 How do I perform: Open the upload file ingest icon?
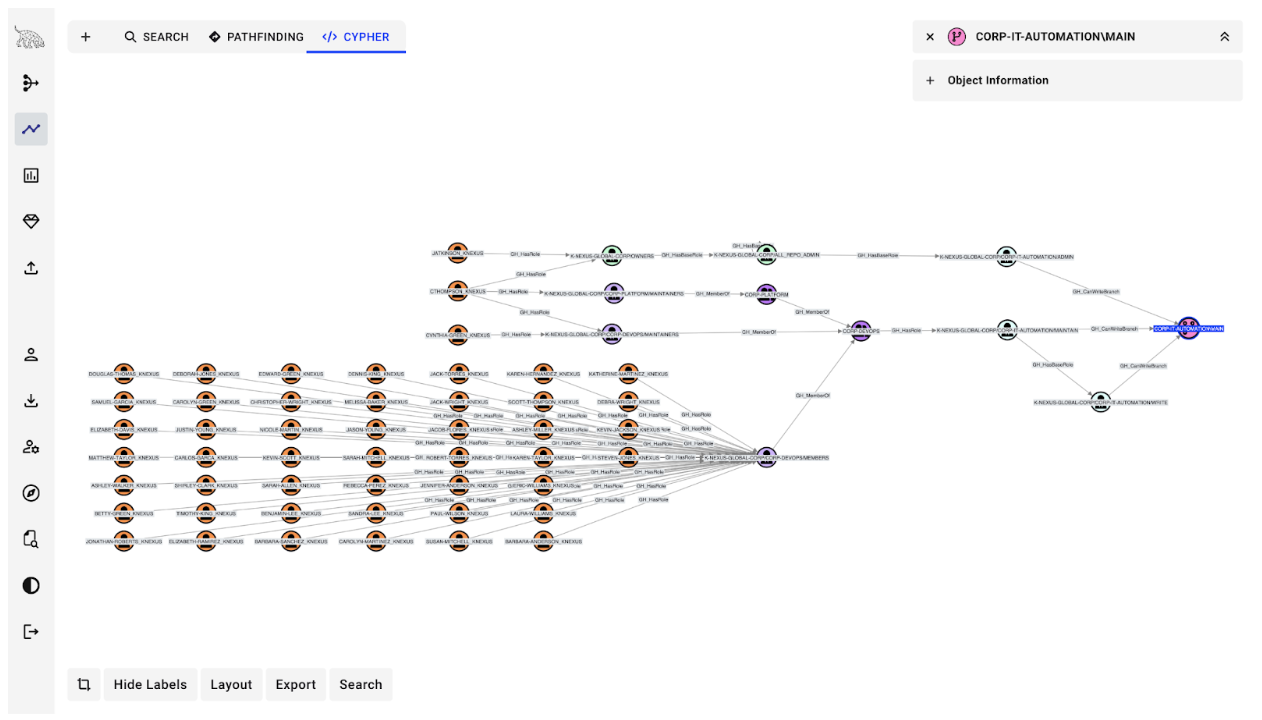[31, 268]
